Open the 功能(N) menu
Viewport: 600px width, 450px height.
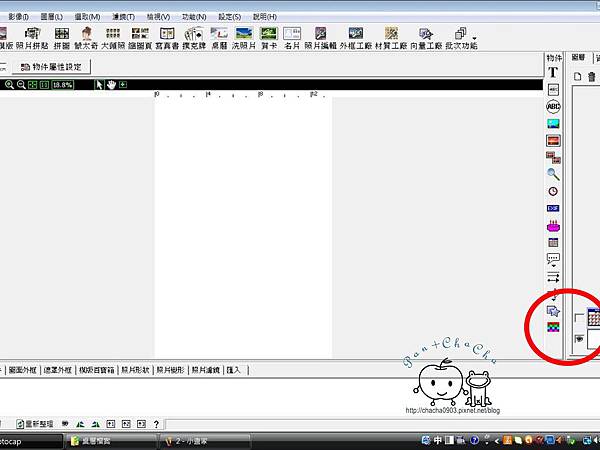coord(194,17)
